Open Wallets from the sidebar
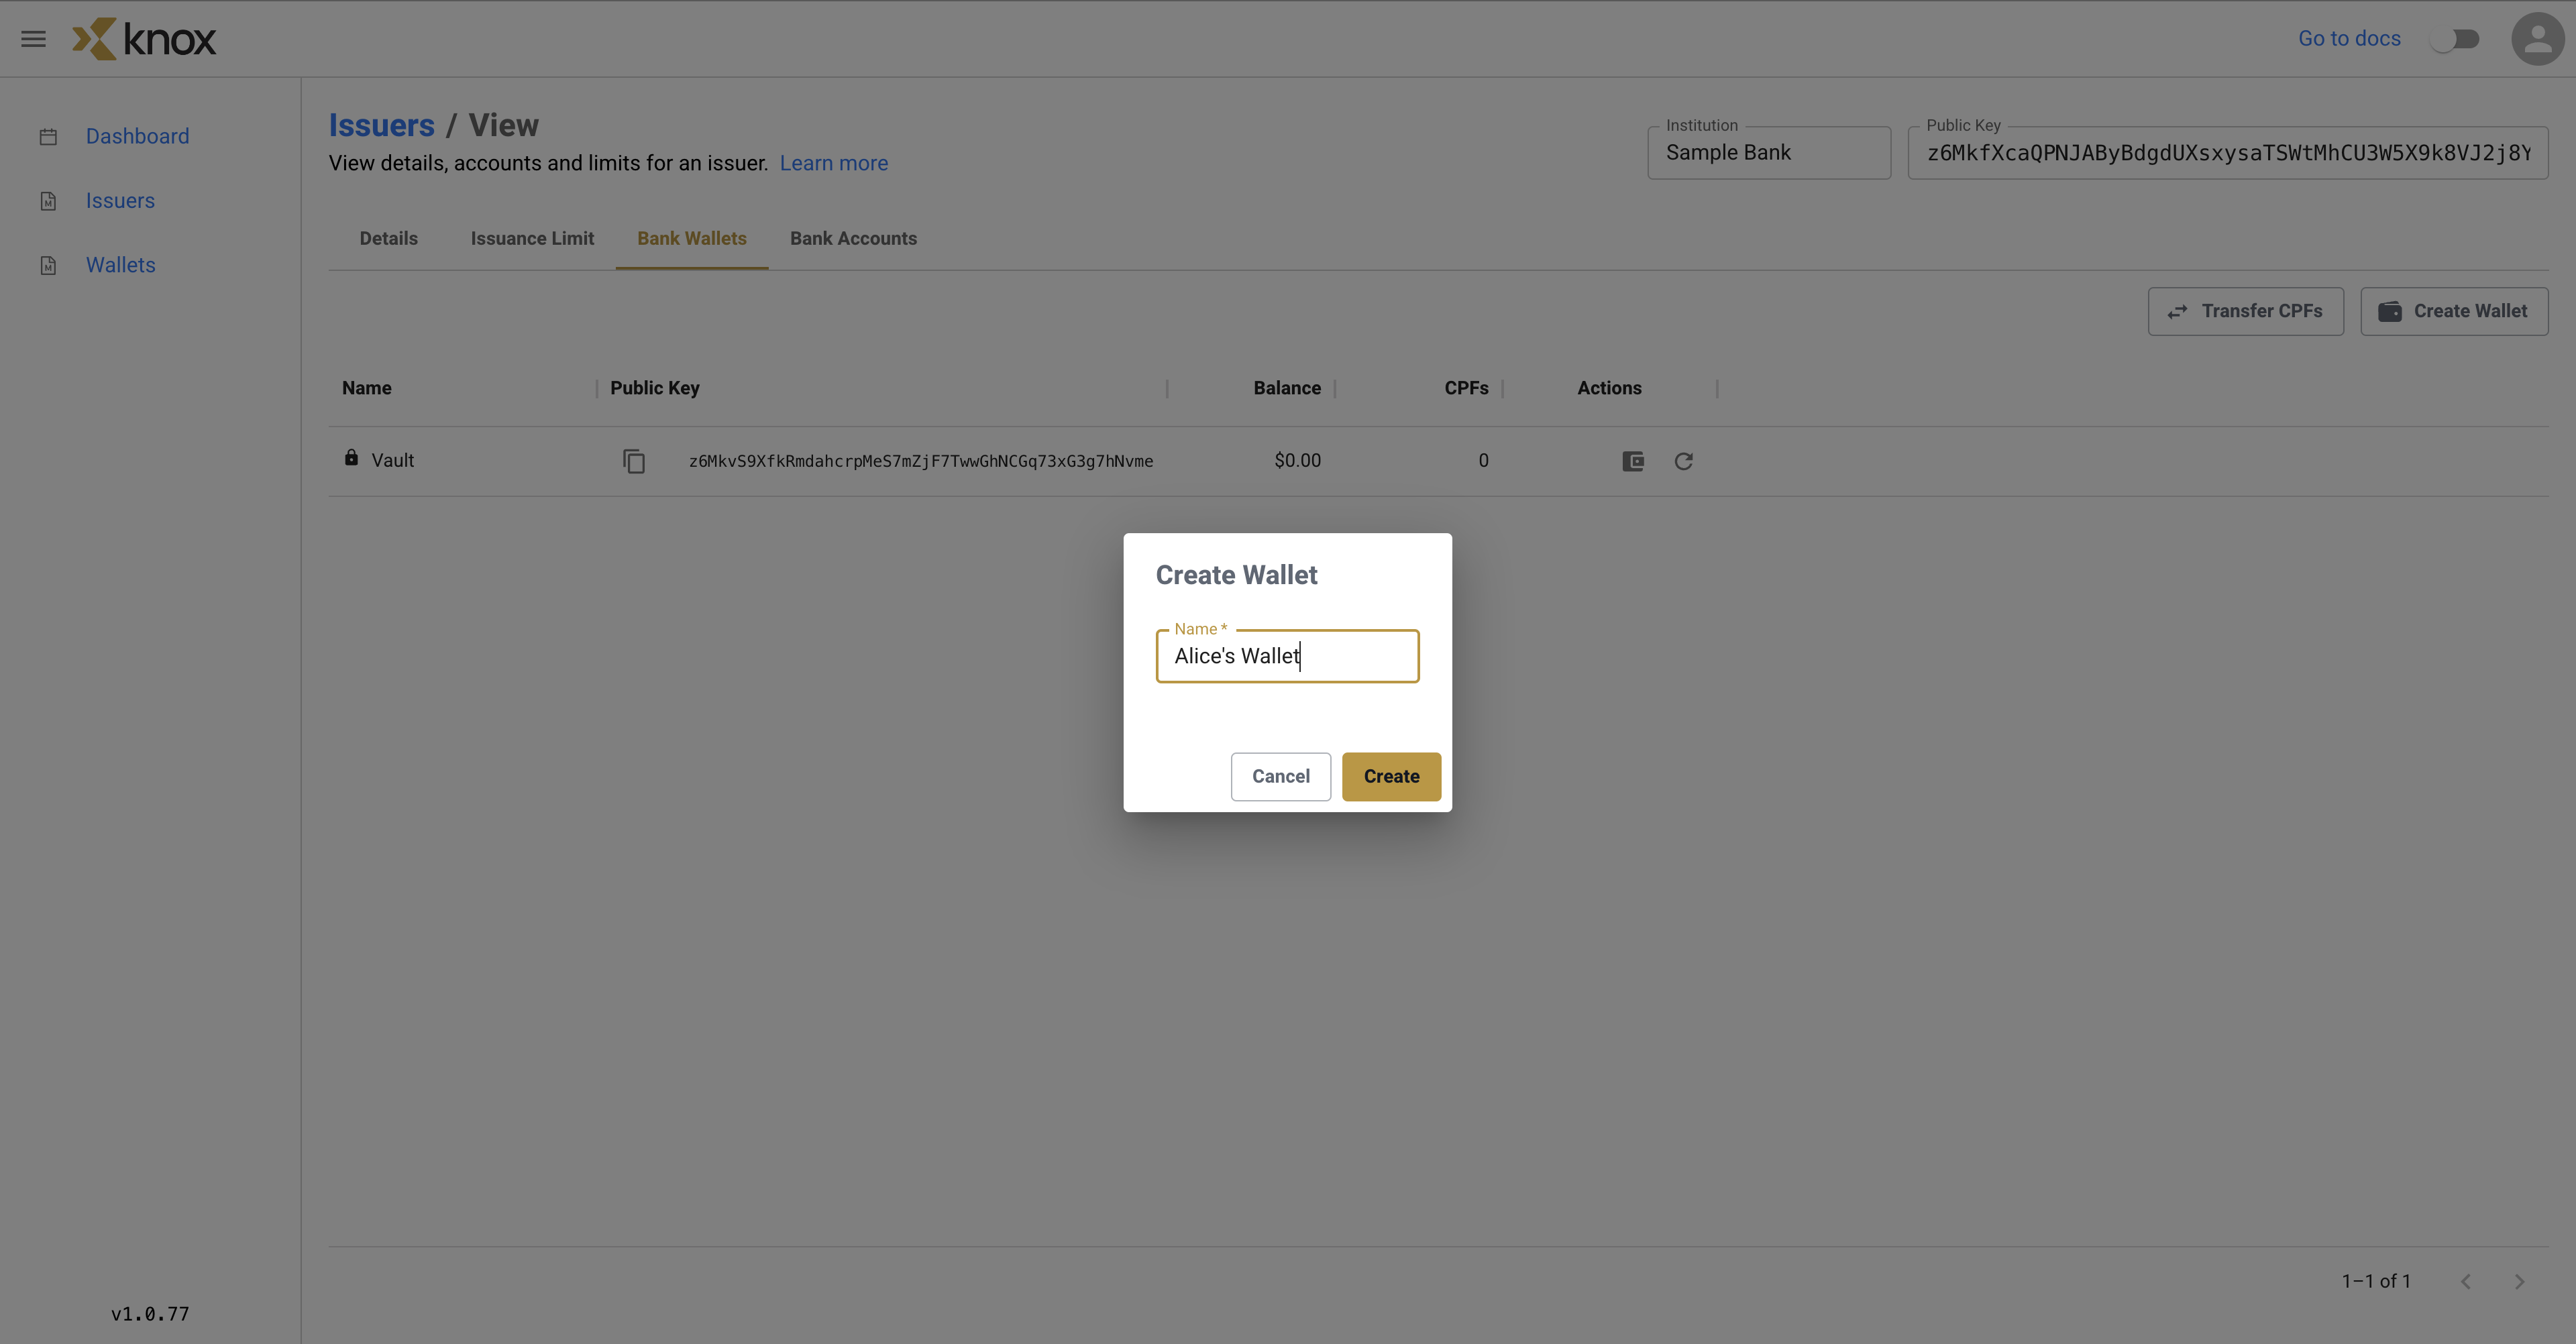The width and height of the screenshot is (2576, 1344). [x=120, y=265]
